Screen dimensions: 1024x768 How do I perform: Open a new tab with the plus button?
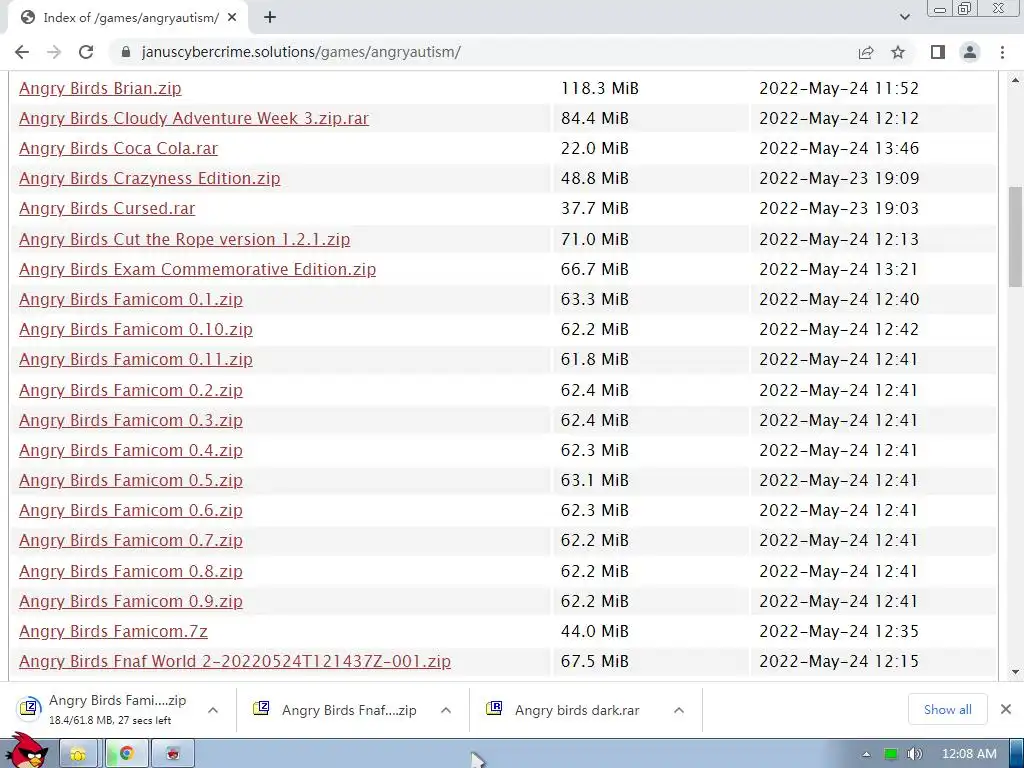click(270, 18)
